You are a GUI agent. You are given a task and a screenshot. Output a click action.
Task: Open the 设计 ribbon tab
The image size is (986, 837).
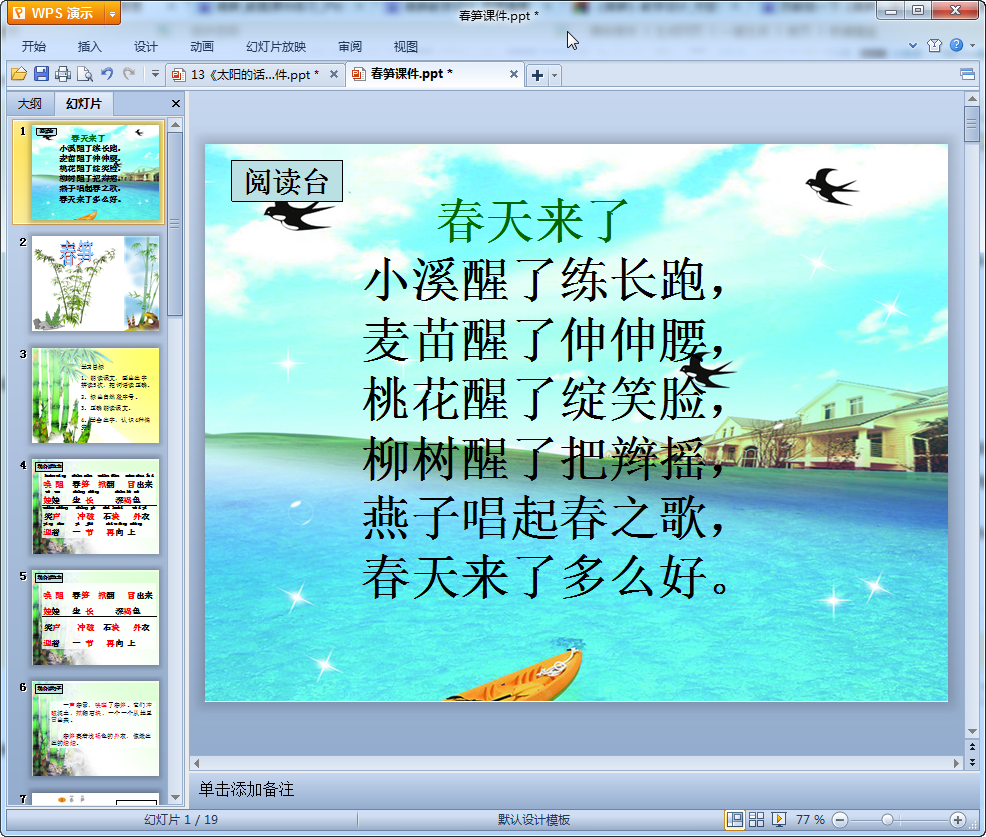[145, 47]
